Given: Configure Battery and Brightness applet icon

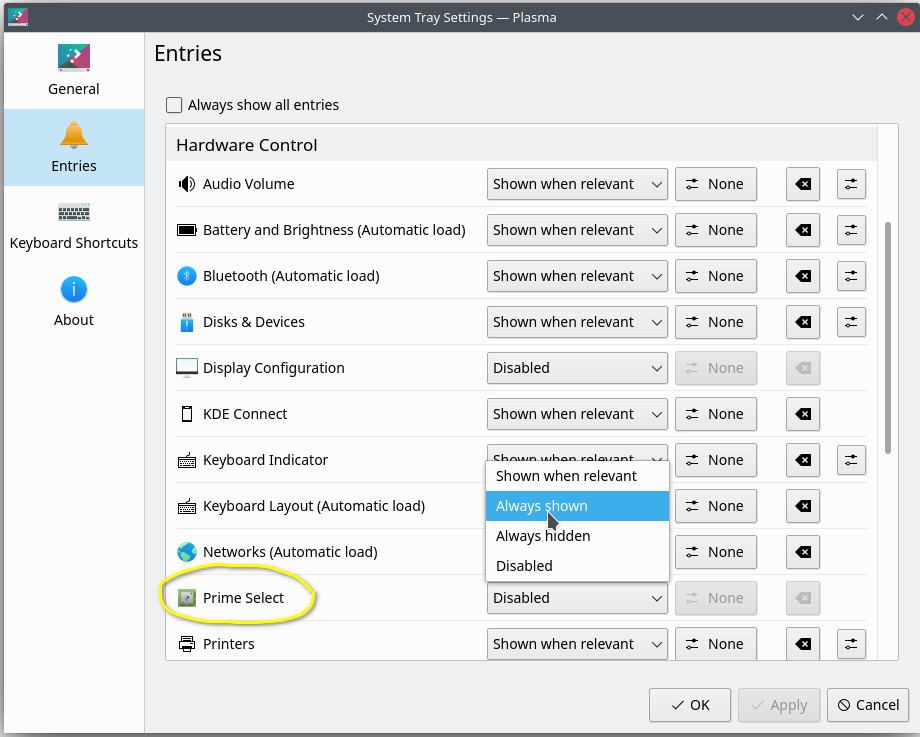Looking at the screenshot, I should [851, 230].
